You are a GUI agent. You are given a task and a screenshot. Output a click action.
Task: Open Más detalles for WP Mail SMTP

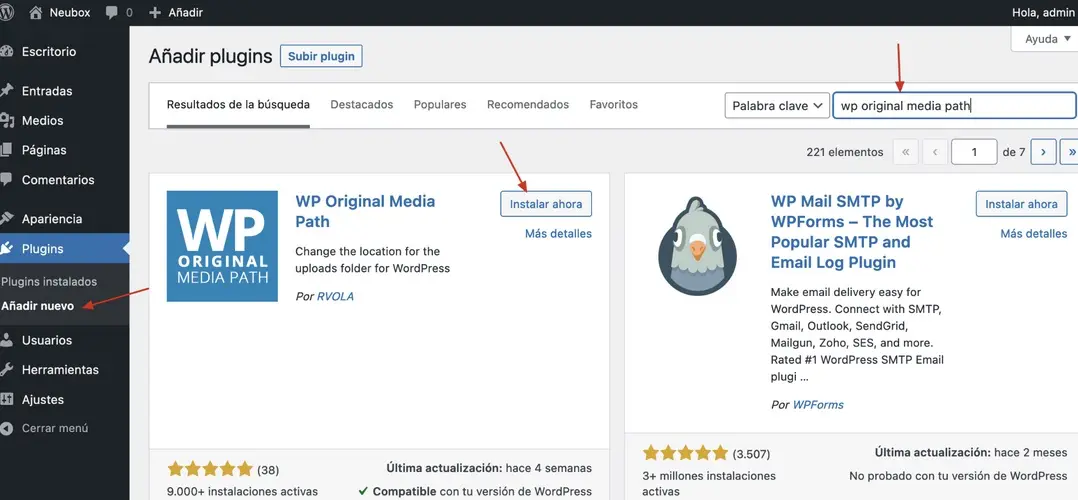click(x=1034, y=234)
